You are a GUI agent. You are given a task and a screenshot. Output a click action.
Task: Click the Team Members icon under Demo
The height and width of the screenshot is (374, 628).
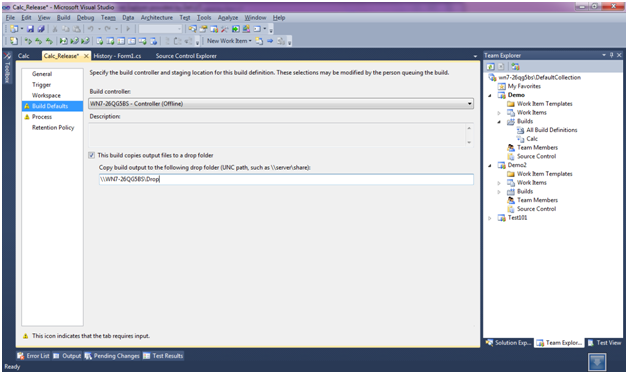(x=511, y=147)
